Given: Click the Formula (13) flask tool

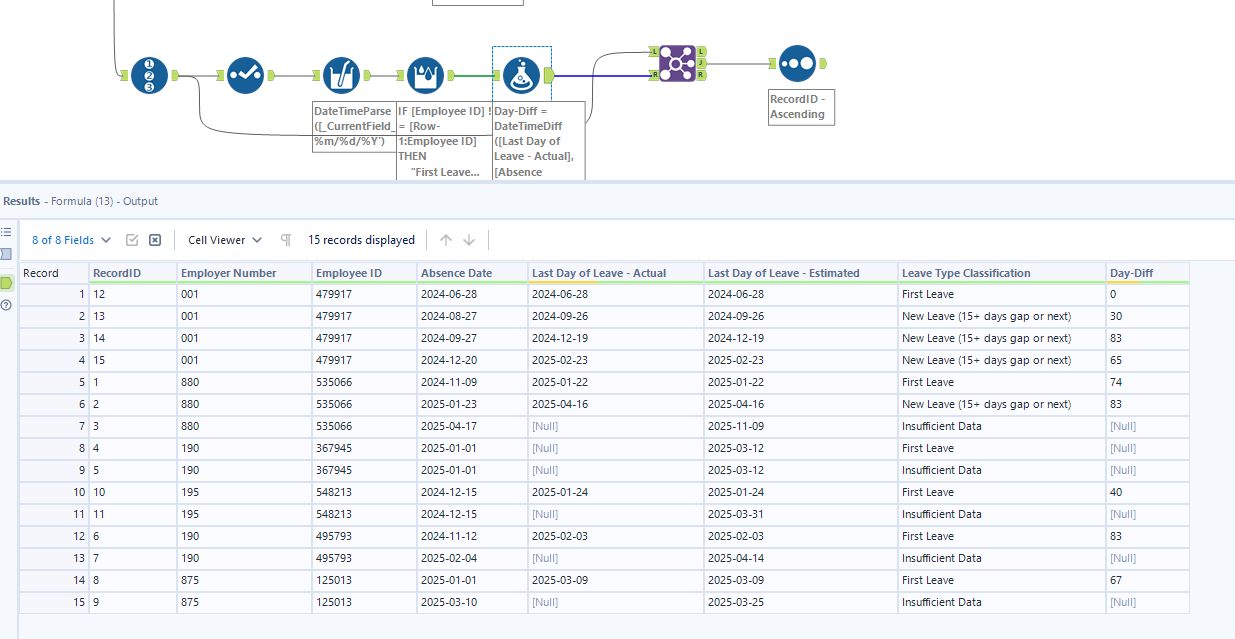Looking at the screenshot, I should tap(521, 75).
